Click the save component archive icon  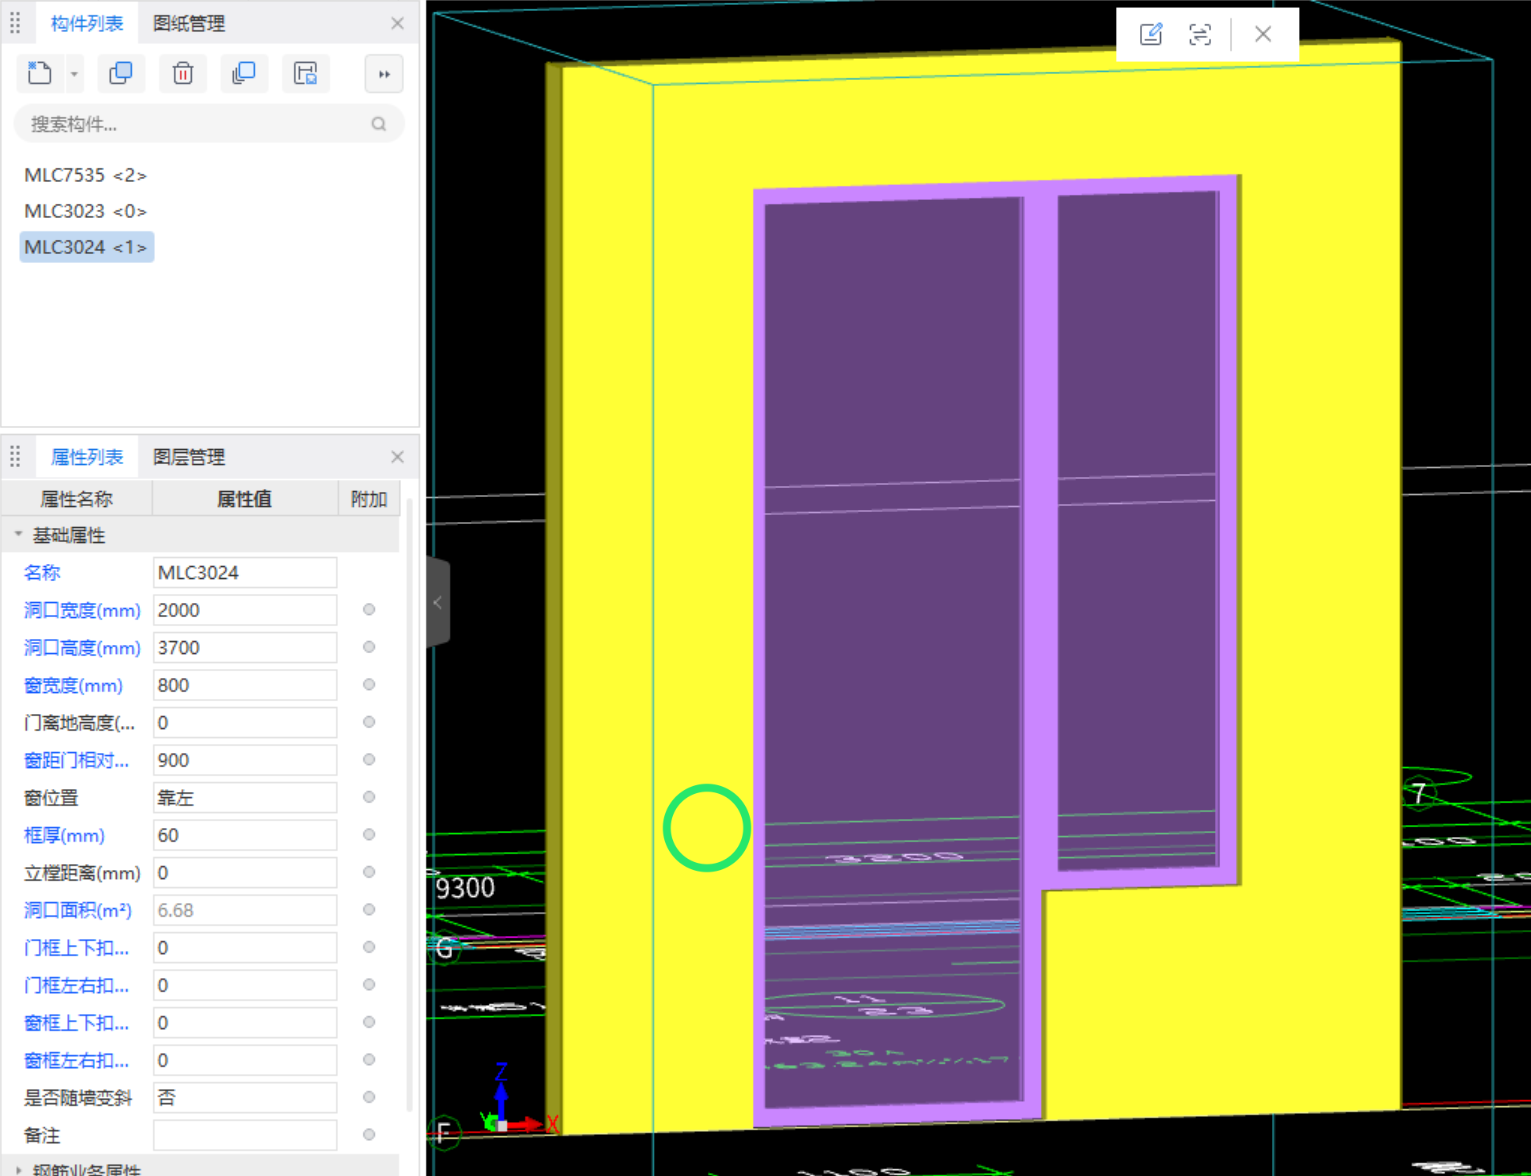[305, 73]
